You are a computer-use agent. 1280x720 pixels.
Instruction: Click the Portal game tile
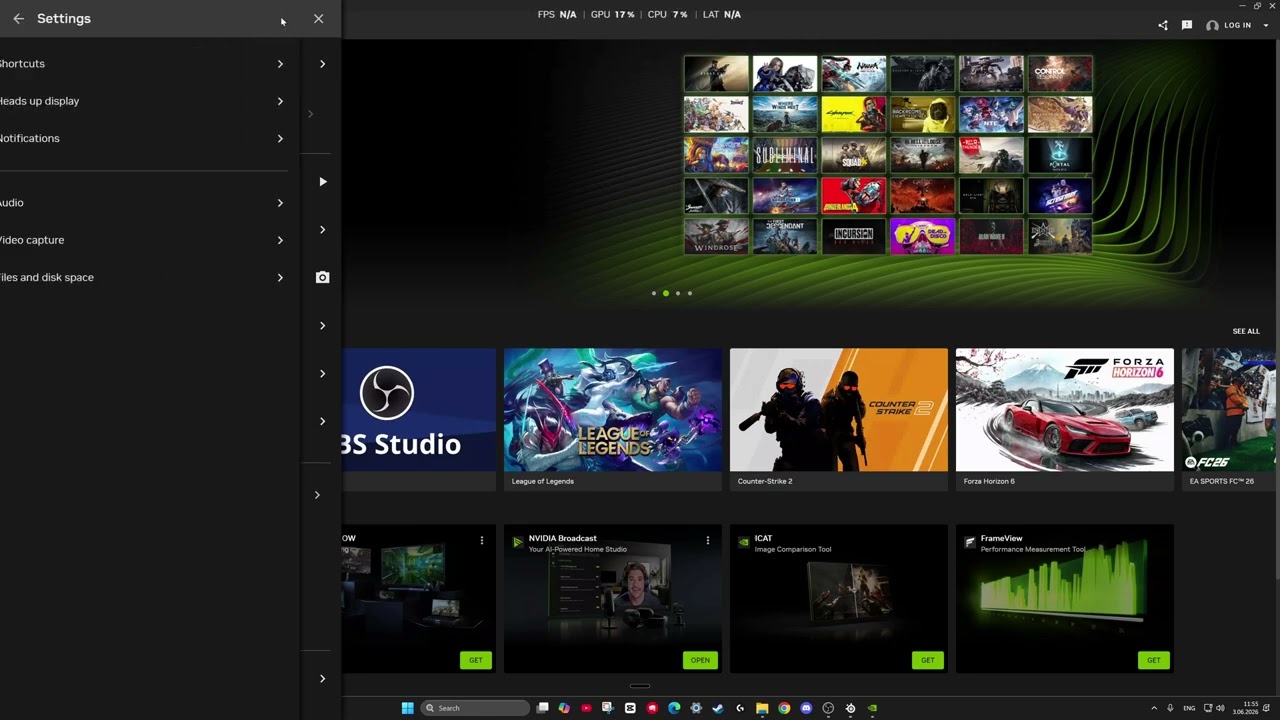1060,156
